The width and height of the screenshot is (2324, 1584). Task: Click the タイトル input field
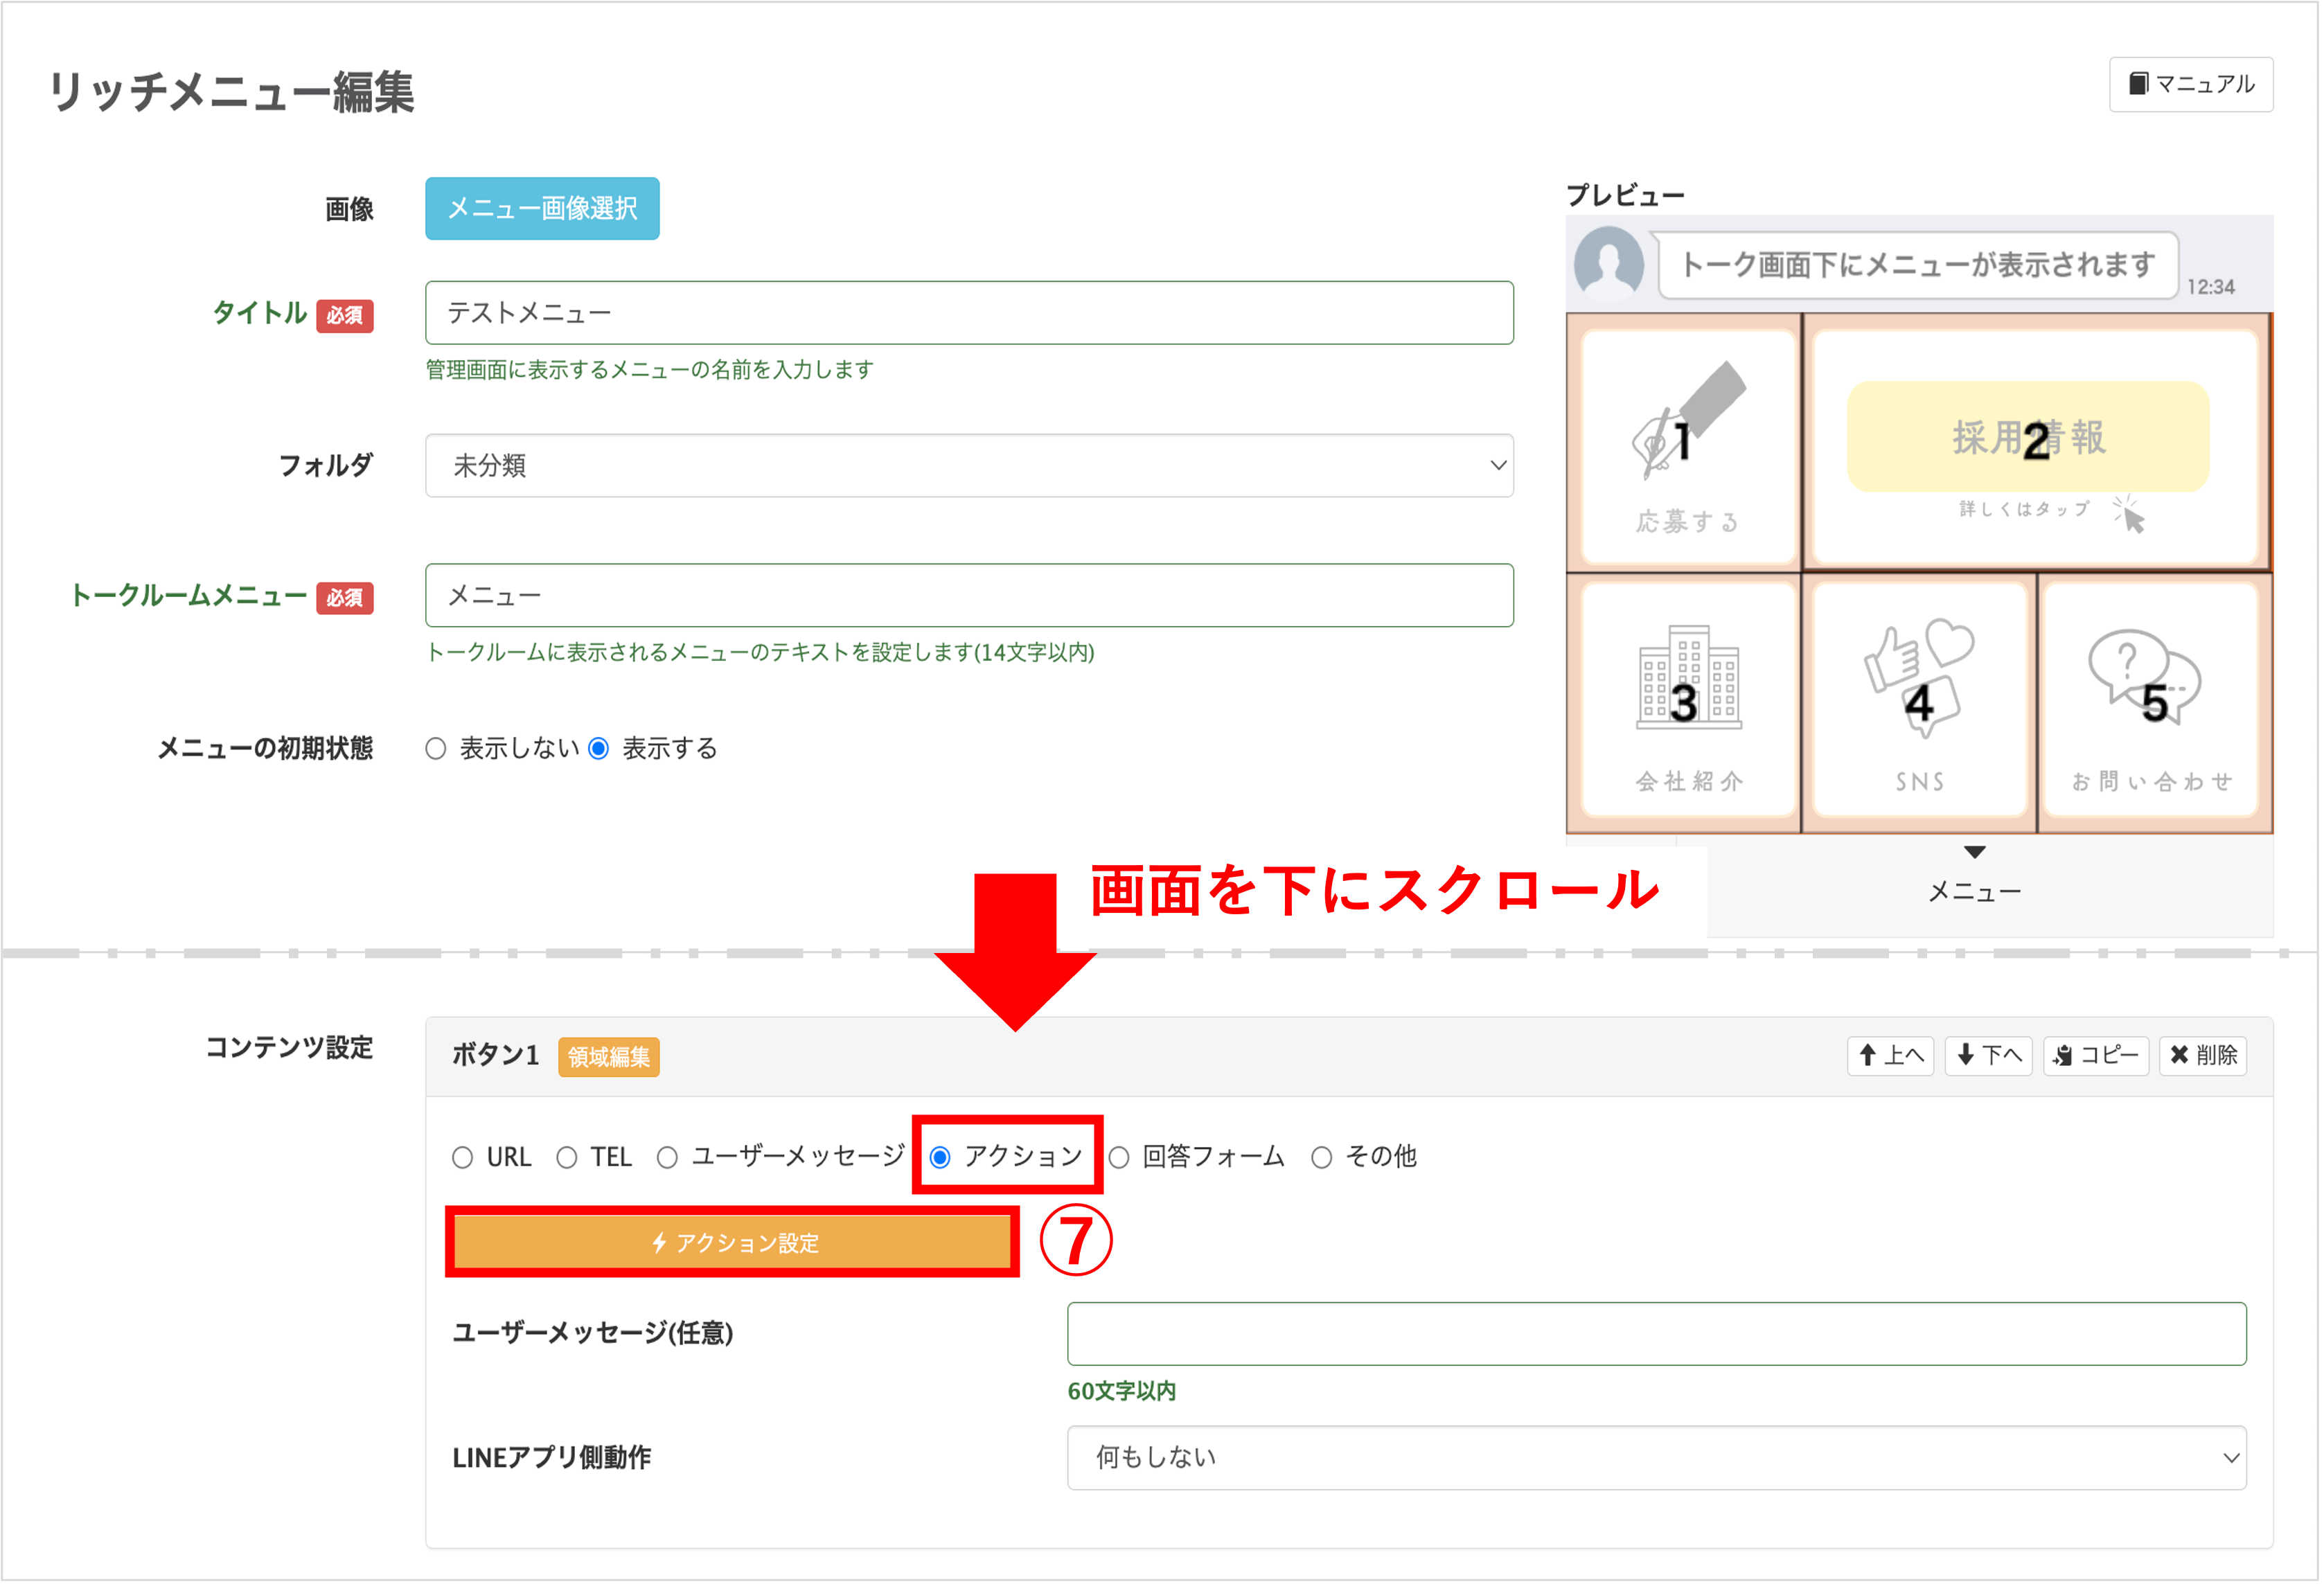click(x=970, y=314)
